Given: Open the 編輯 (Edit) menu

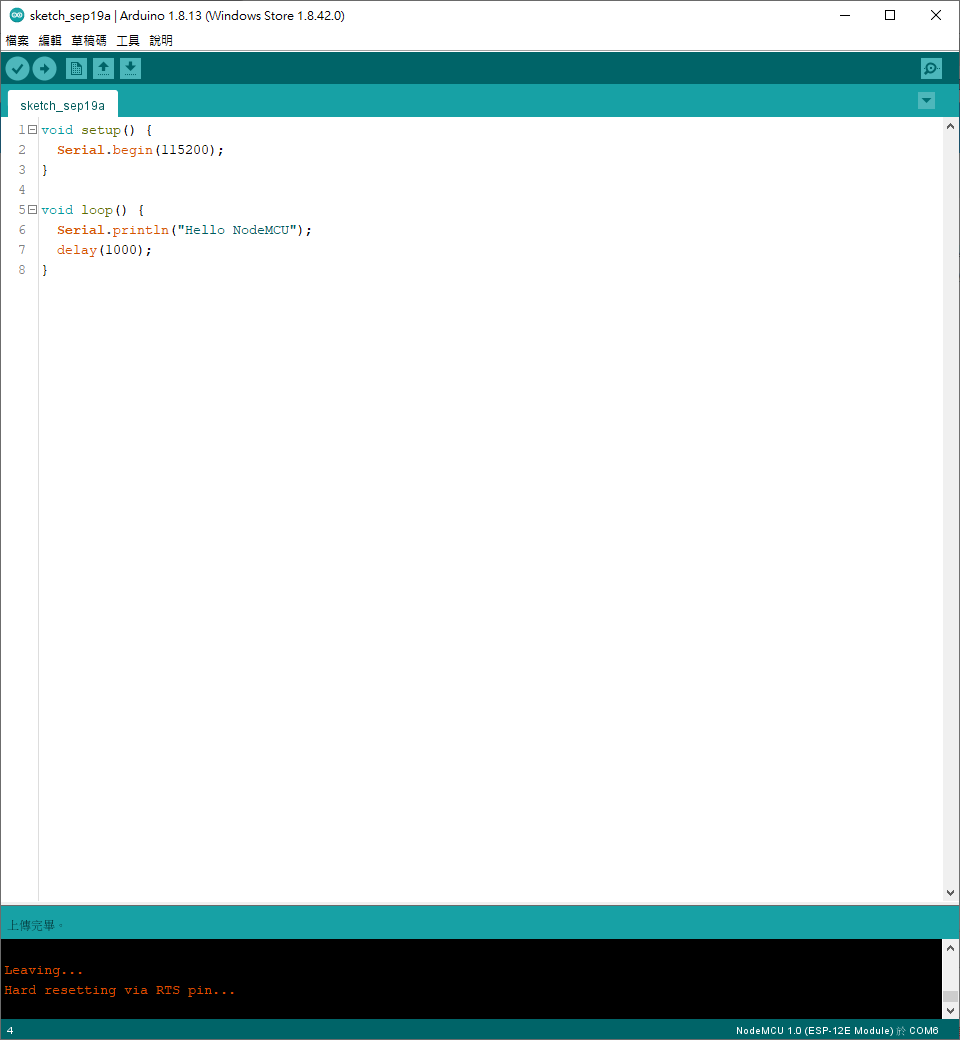Looking at the screenshot, I should pyautogui.click(x=50, y=40).
